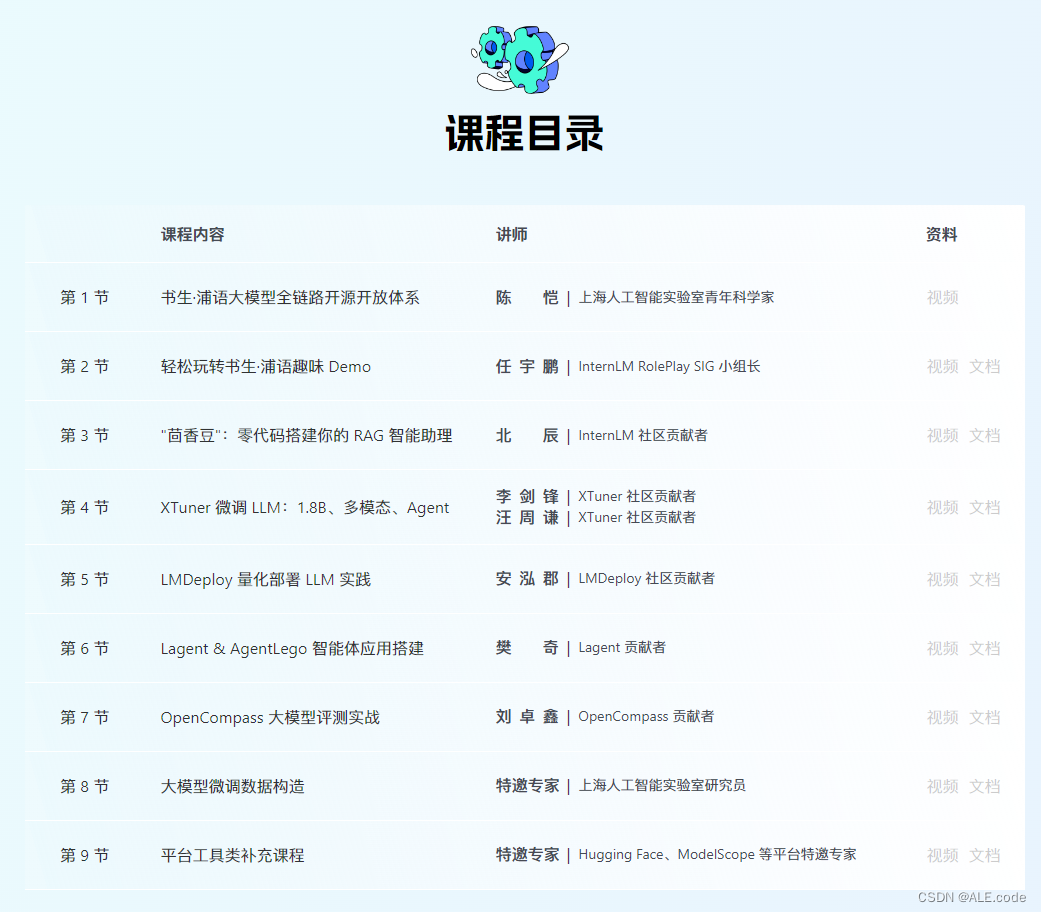Select the 第 9 节 row label
This screenshot has width=1041, height=912.
coord(84,856)
